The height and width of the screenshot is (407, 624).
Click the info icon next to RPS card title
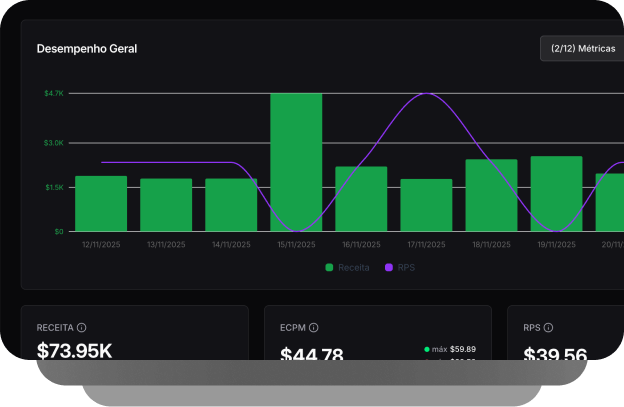[549, 327]
